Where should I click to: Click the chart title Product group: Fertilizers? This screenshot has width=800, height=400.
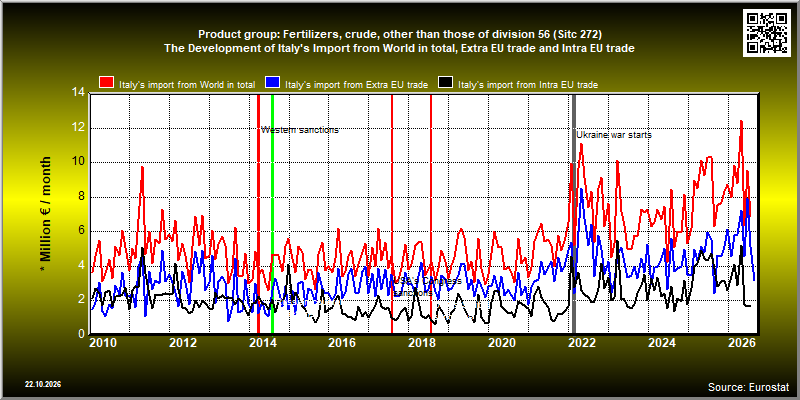tap(400, 35)
